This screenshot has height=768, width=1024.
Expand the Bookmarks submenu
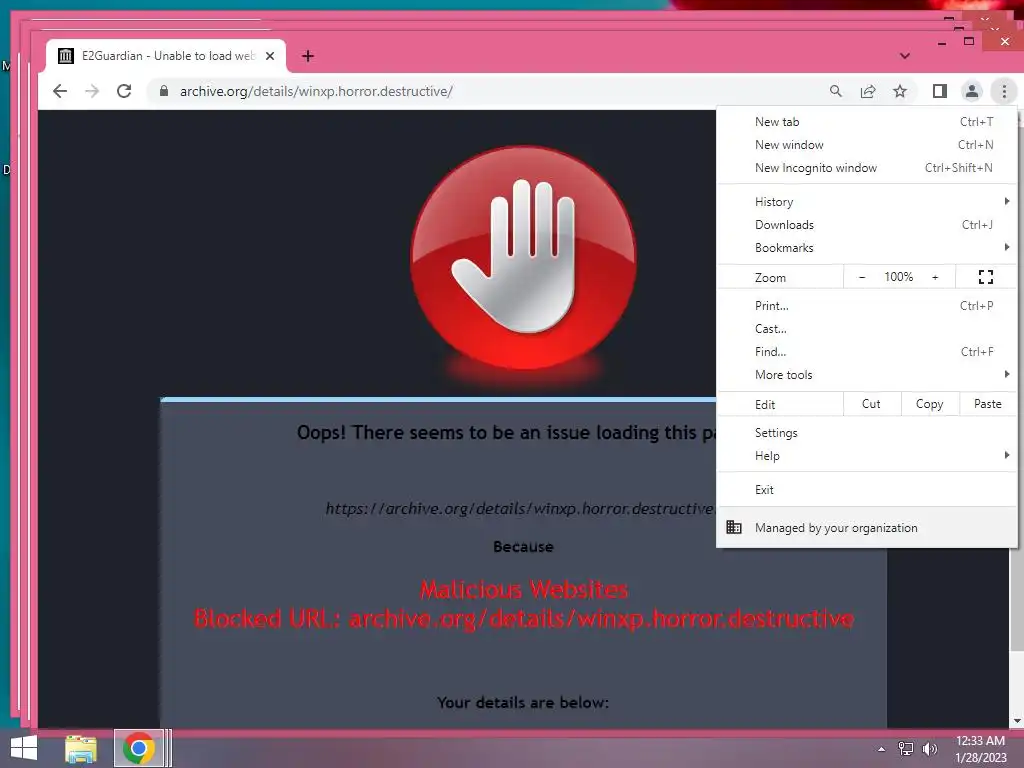[867, 248]
